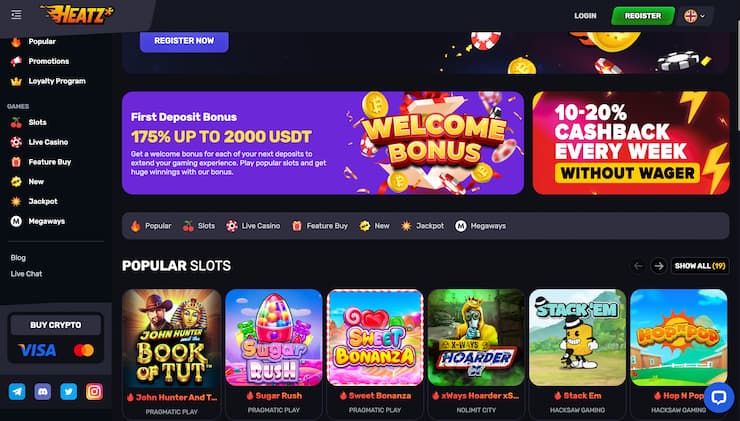Open the Instagram social icon

click(94, 391)
